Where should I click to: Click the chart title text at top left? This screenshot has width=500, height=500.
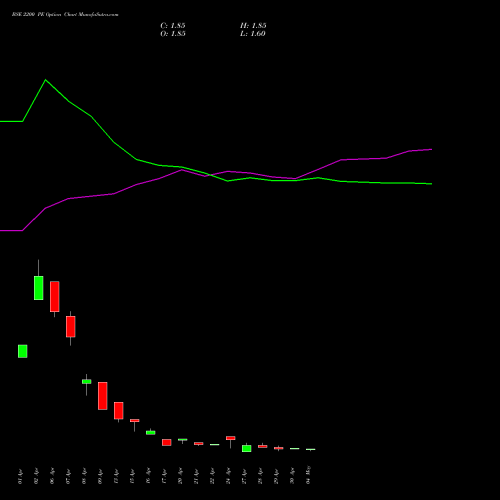(65, 15)
